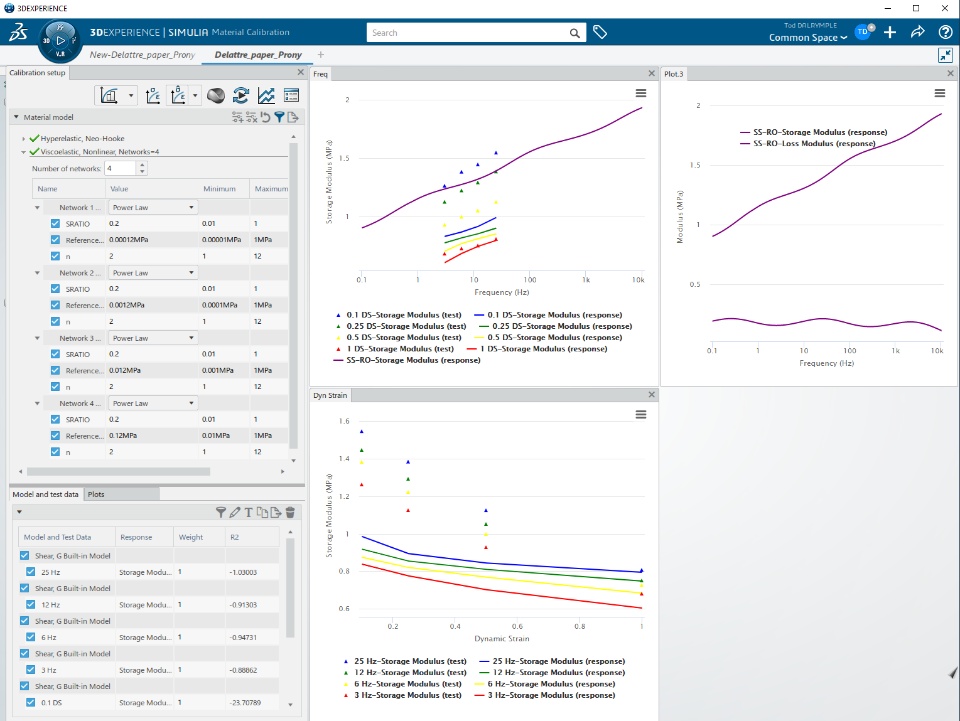Open Common Space dropdown
The image size is (960, 721).
point(808,38)
